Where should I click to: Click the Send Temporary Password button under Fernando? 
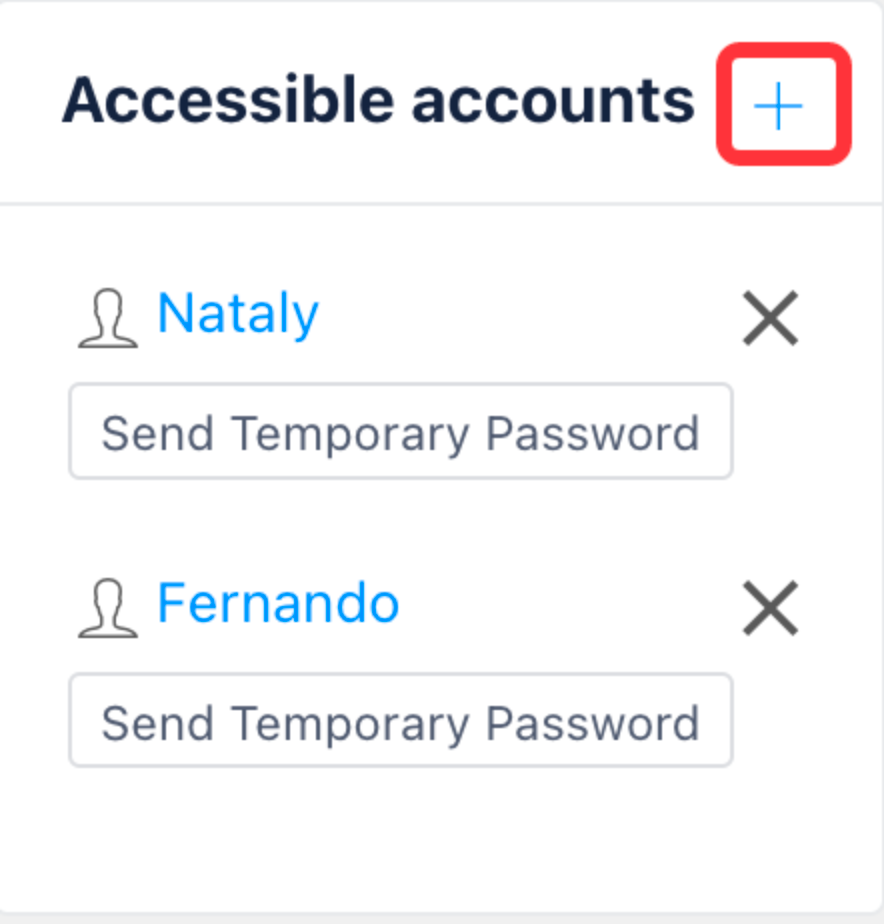point(401,720)
